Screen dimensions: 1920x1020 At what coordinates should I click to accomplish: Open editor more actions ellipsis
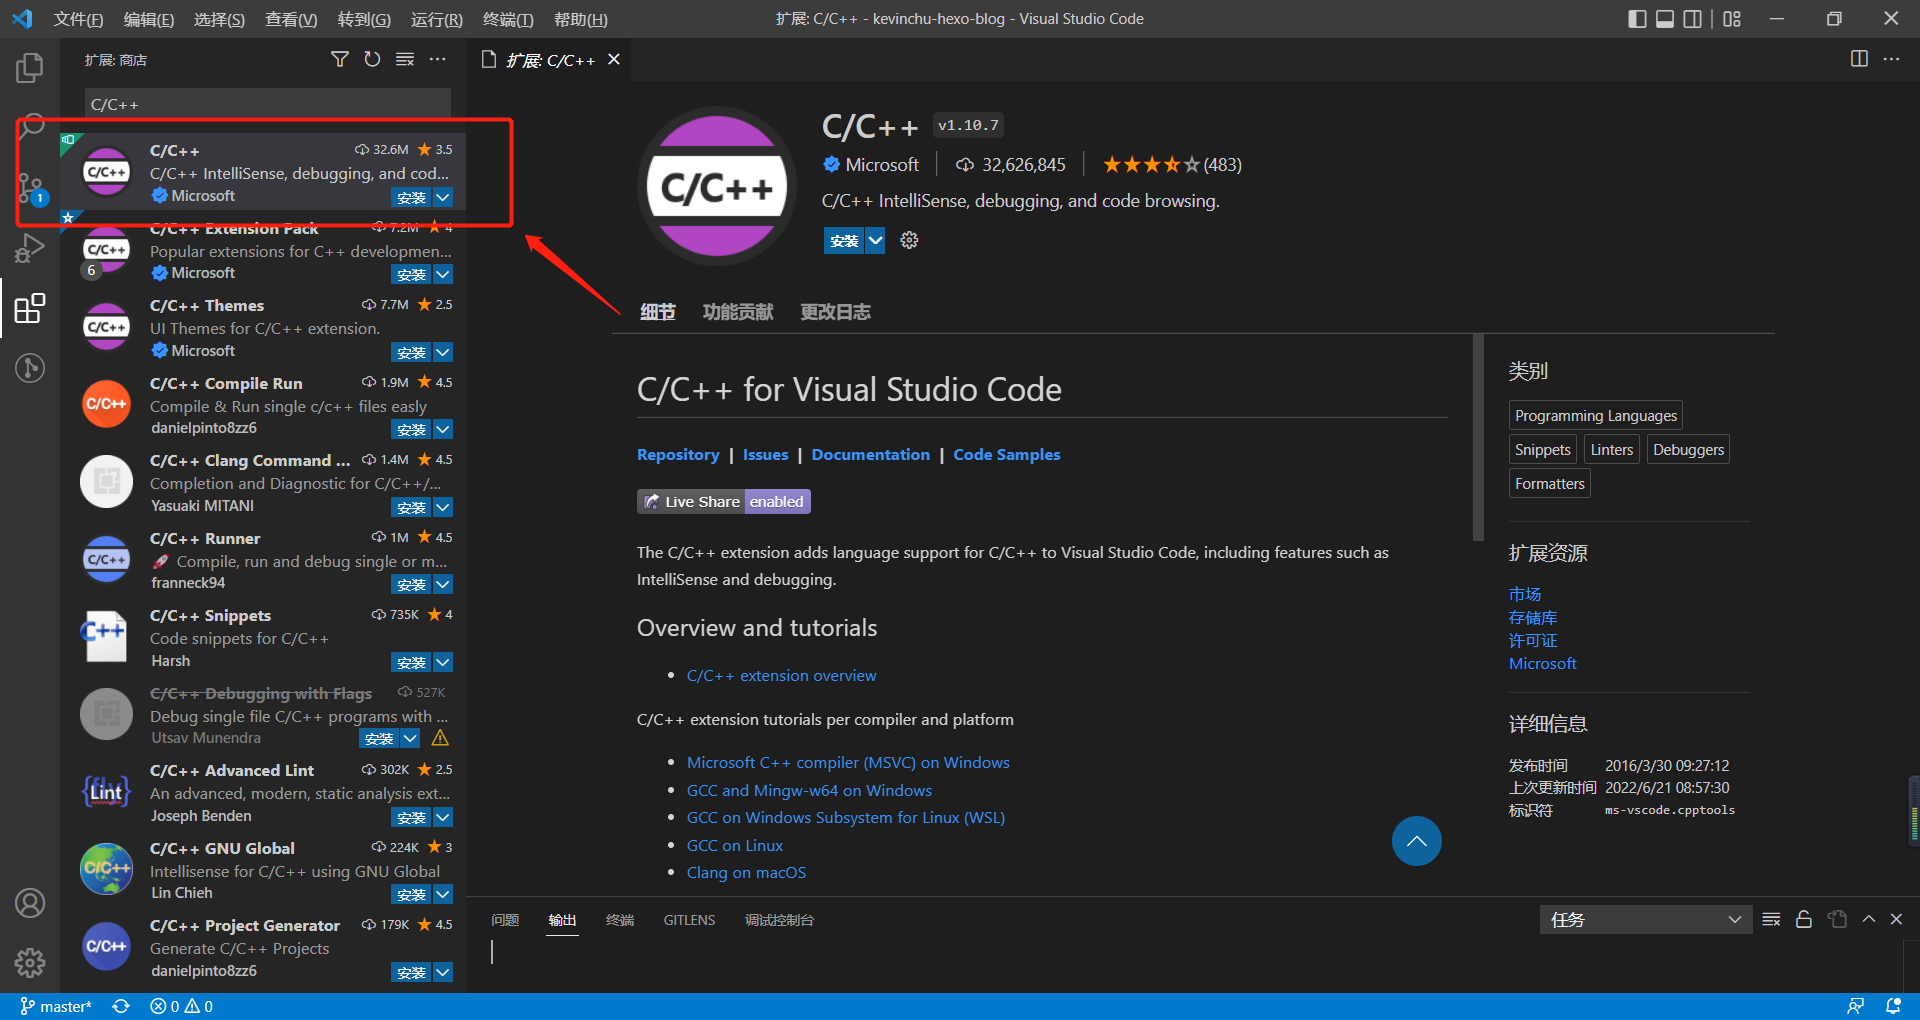1891,59
